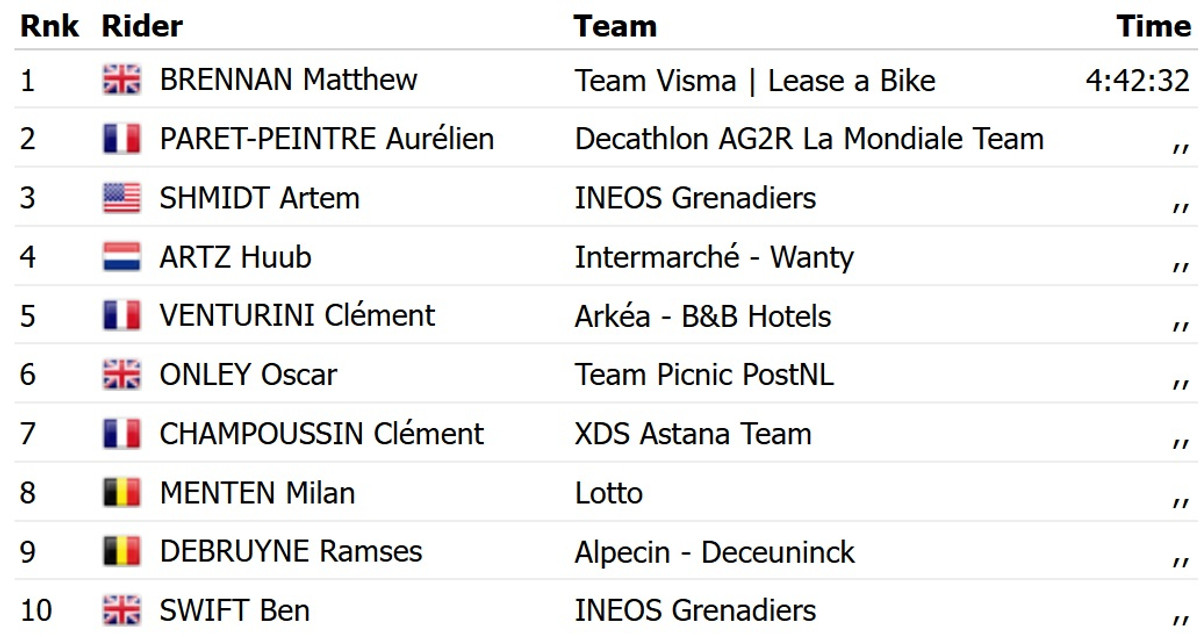The height and width of the screenshot is (637, 1200).
Task: Click the Dutch flag next to ARTZ Huub
Action: tap(121, 257)
